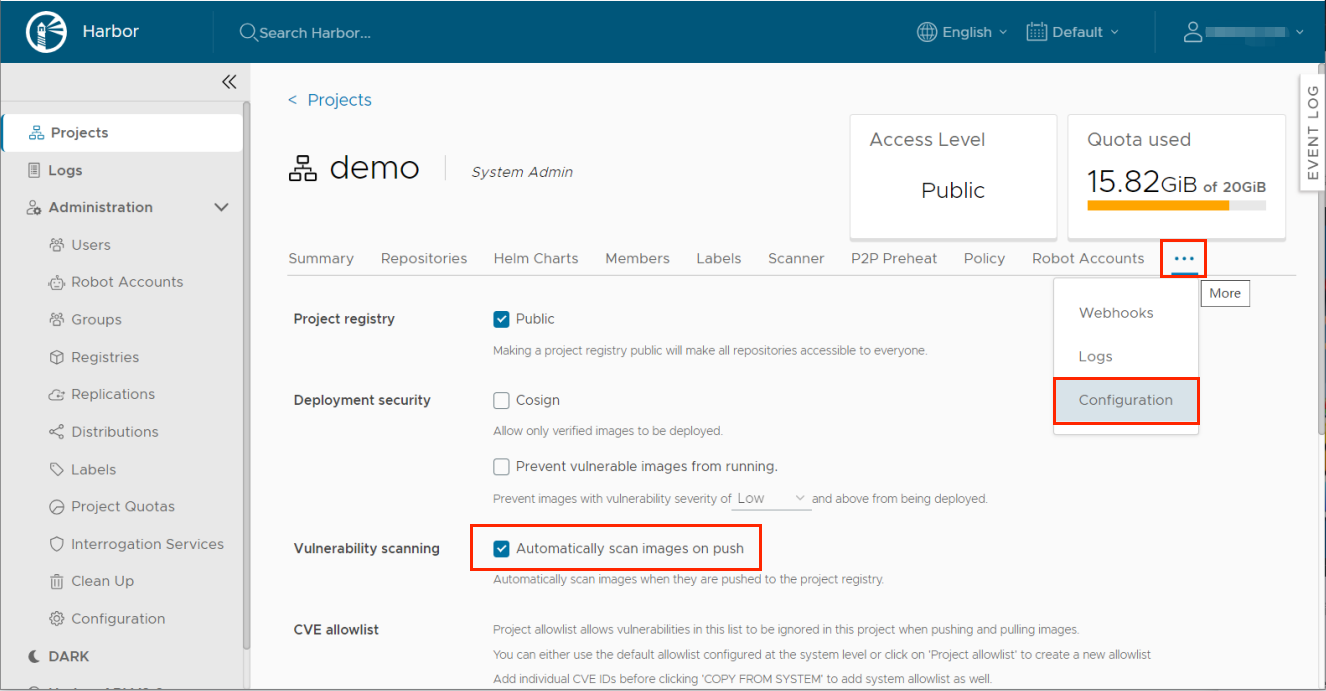Collapse the Administration section chevron
The image size is (1326, 691).
coord(222,207)
